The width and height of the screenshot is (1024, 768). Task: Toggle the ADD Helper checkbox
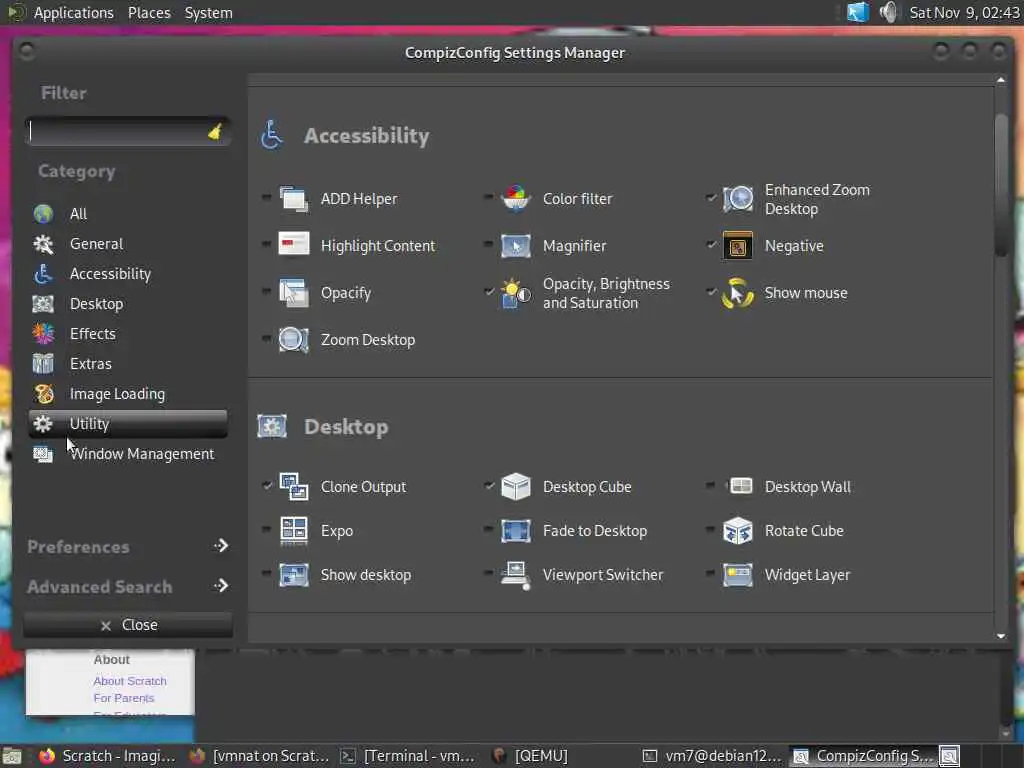(x=266, y=197)
